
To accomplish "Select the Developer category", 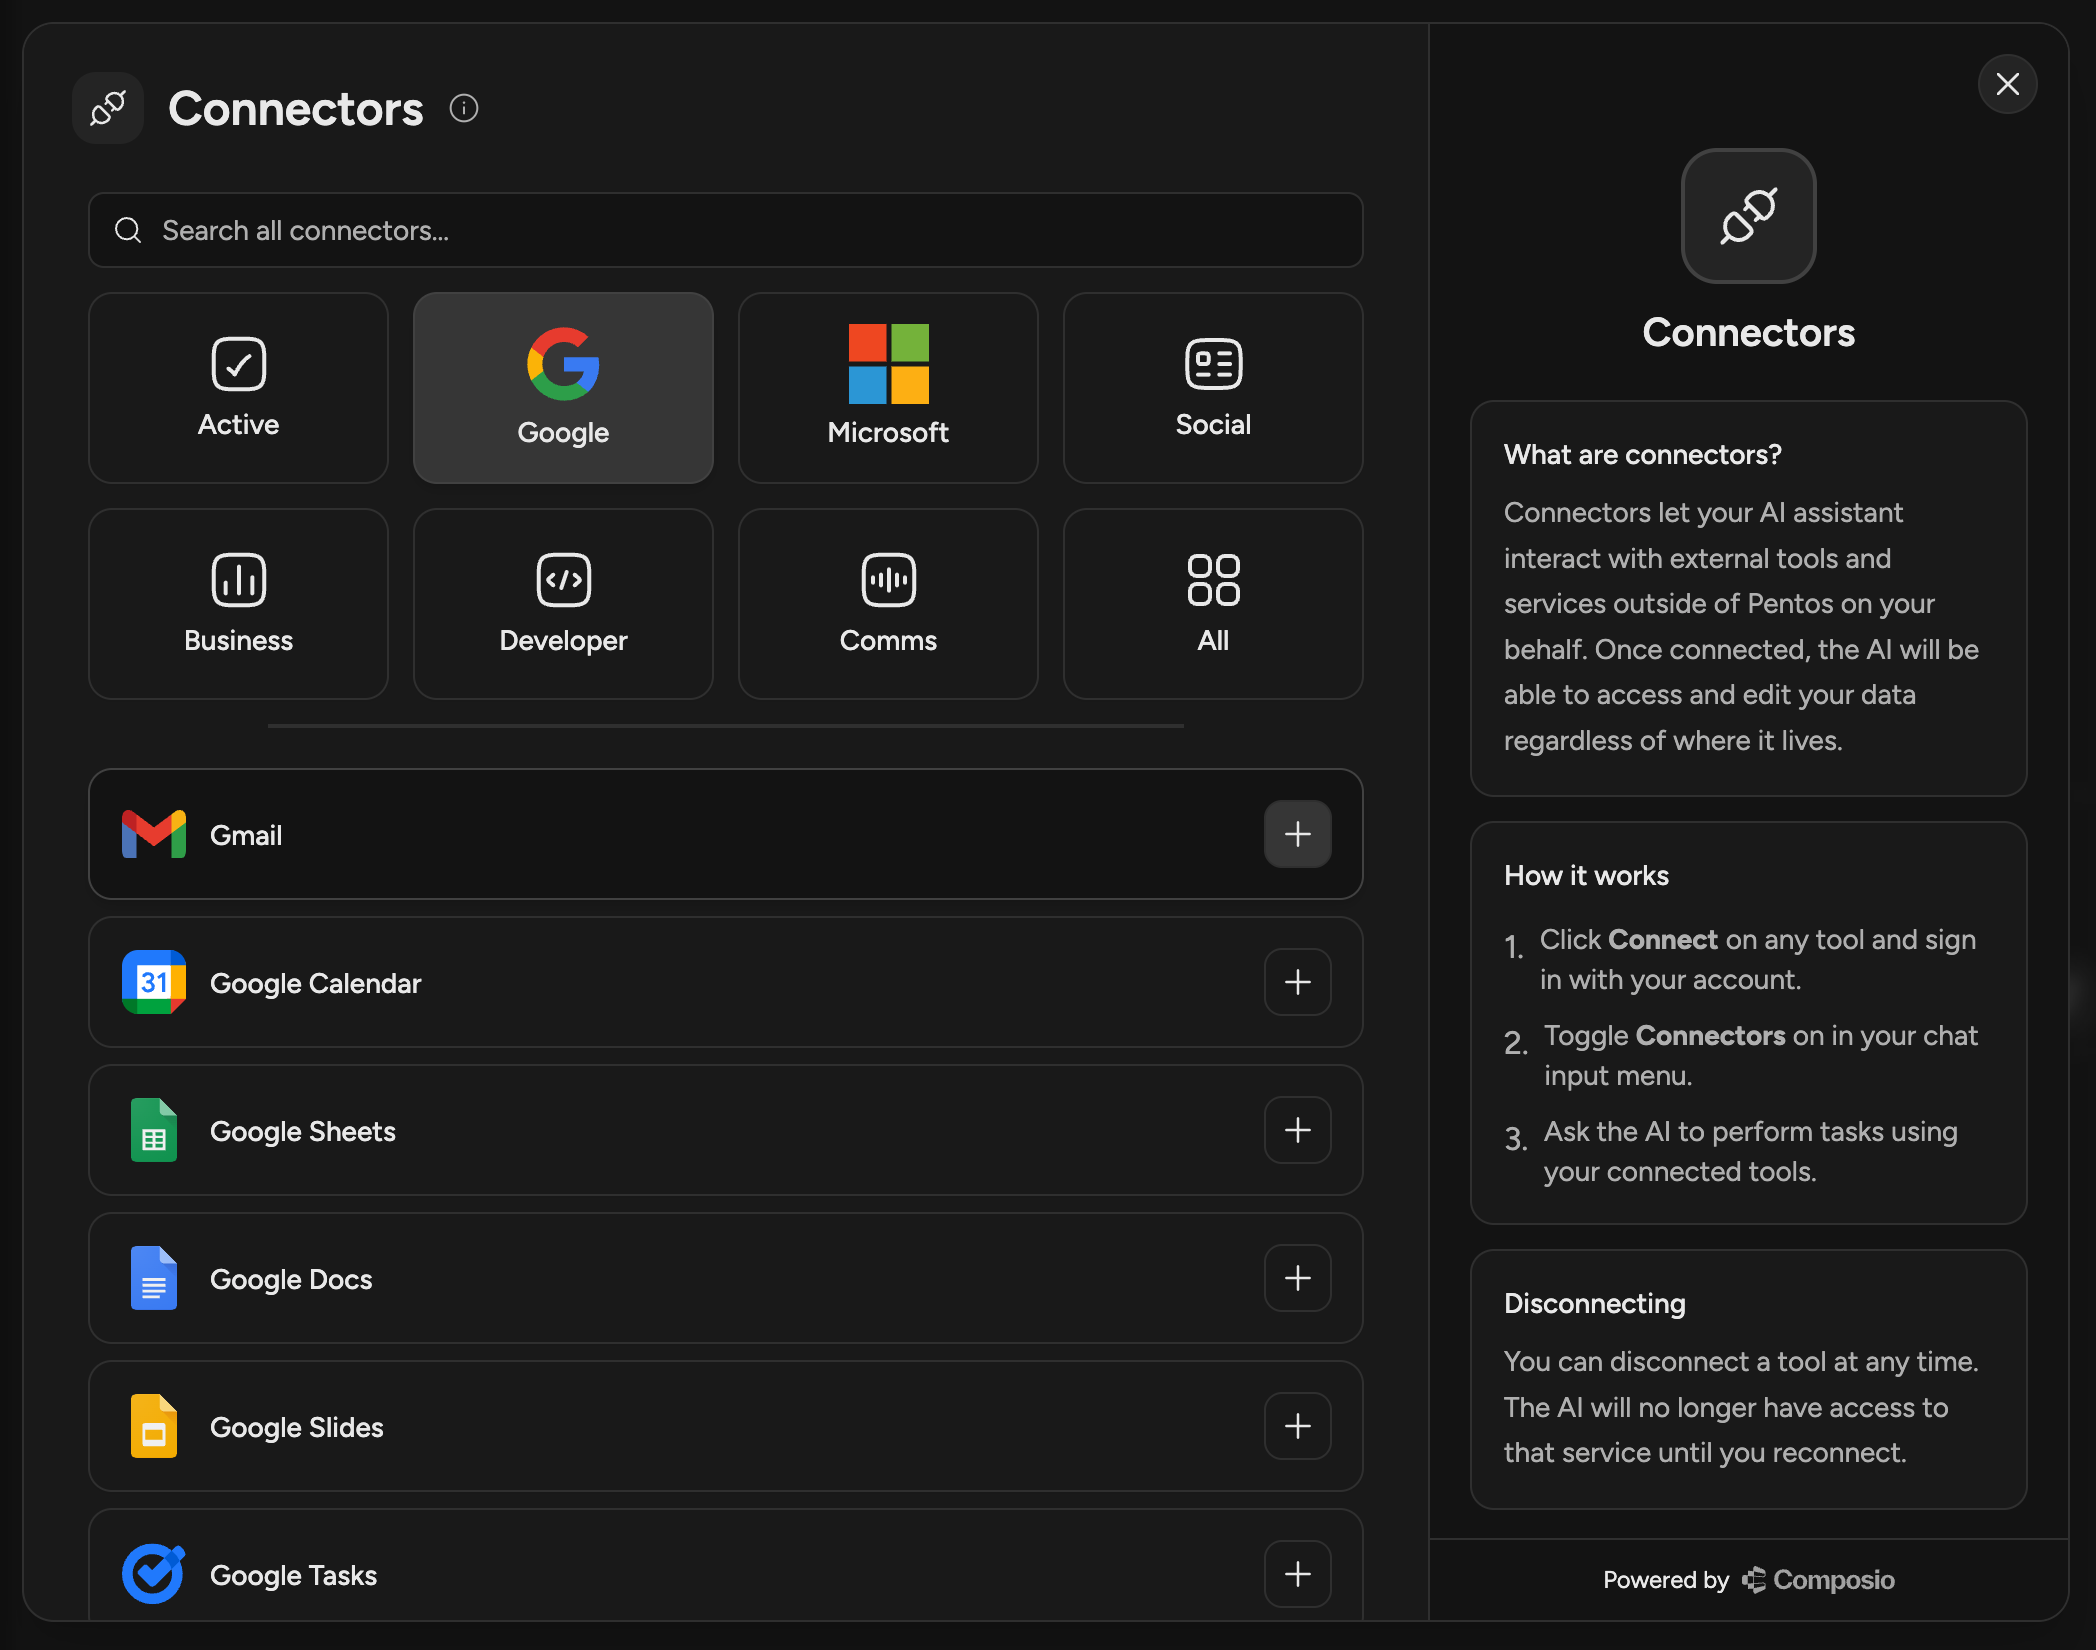I will (563, 604).
